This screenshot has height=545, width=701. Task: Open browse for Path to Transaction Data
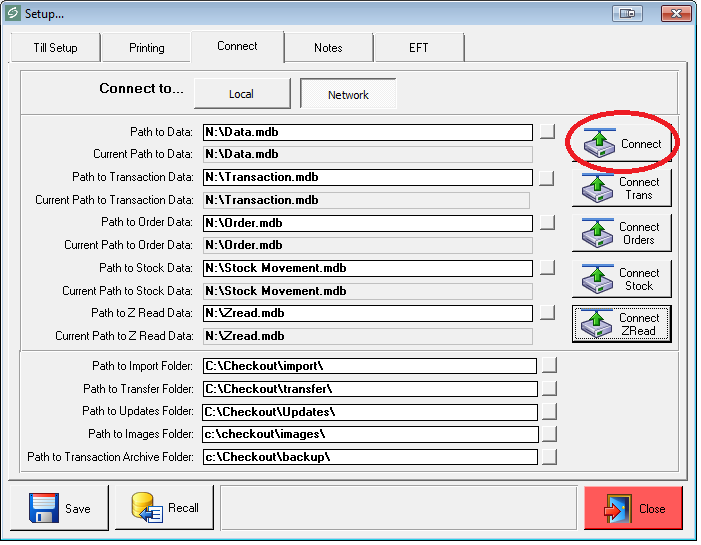click(x=546, y=178)
